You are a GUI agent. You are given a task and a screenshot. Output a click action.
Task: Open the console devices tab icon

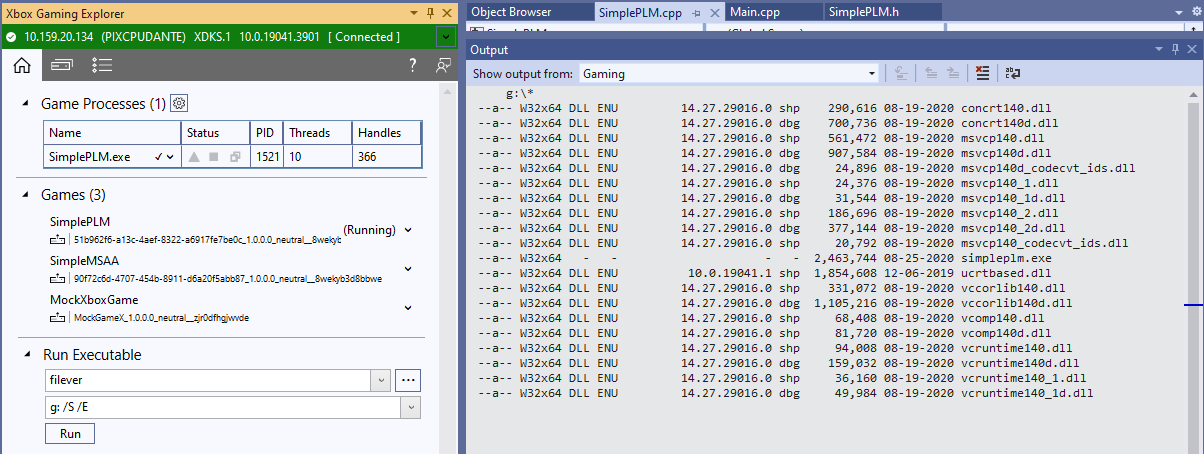tap(61, 65)
